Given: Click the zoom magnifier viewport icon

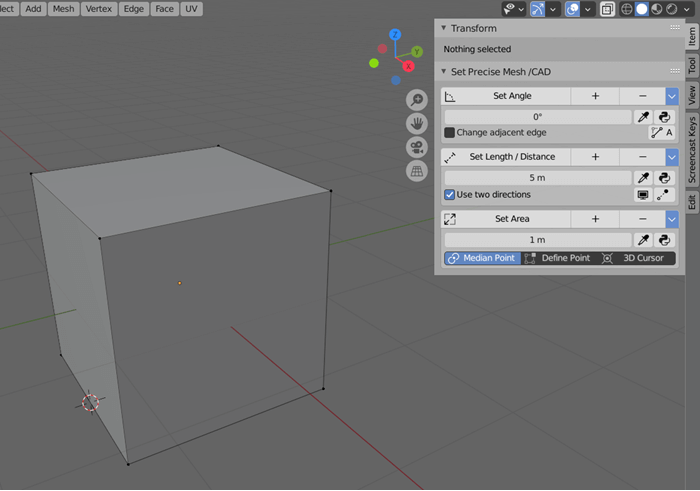Looking at the screenshot, I should tap(417, 100).
